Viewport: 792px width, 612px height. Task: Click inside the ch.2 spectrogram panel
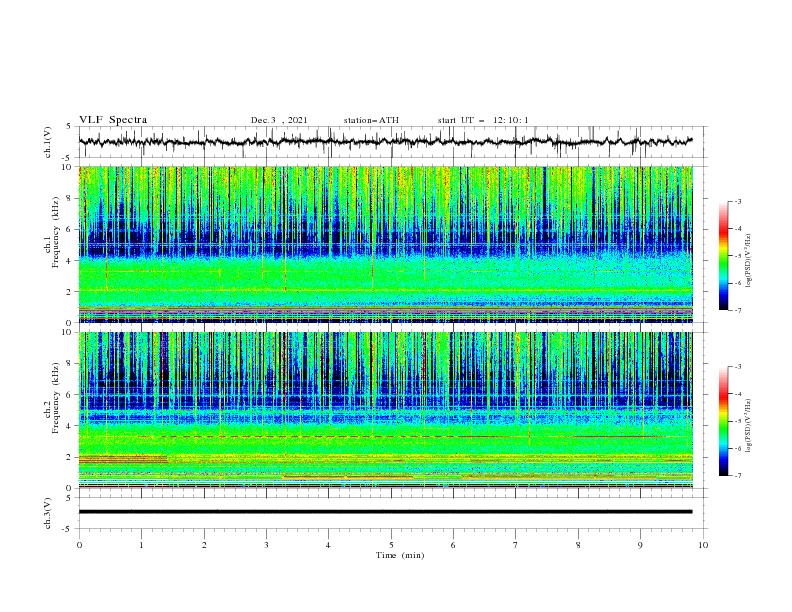coord(386,410)
